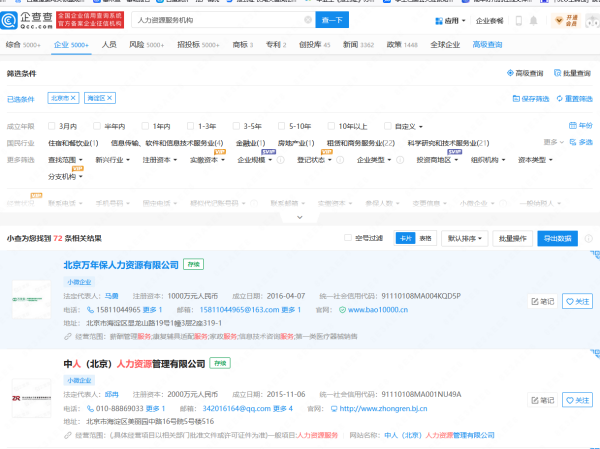600x449 pixels.
Task: Clear the search box text icon
Action: (x=308, y=20)
